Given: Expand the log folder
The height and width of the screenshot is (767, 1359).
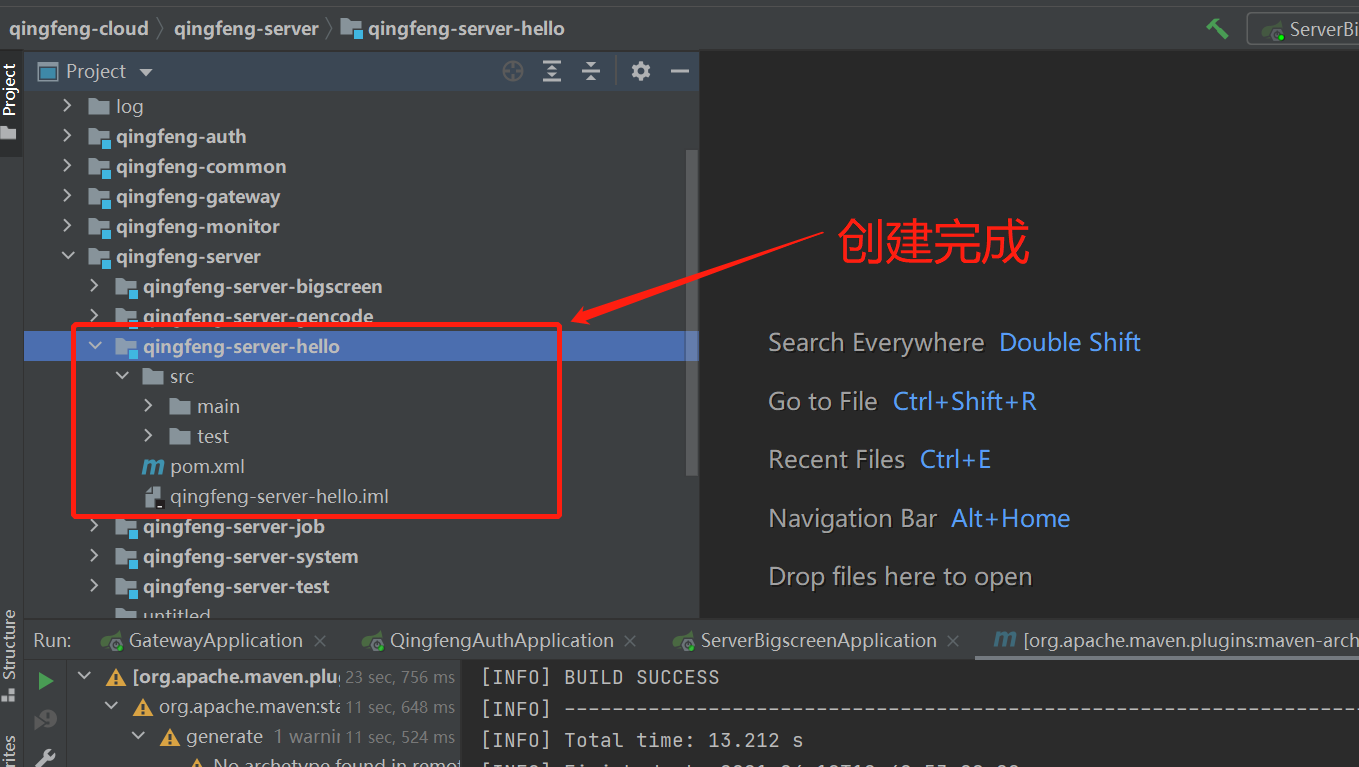Looking at the screenshot, I should [x=67, y=106].
